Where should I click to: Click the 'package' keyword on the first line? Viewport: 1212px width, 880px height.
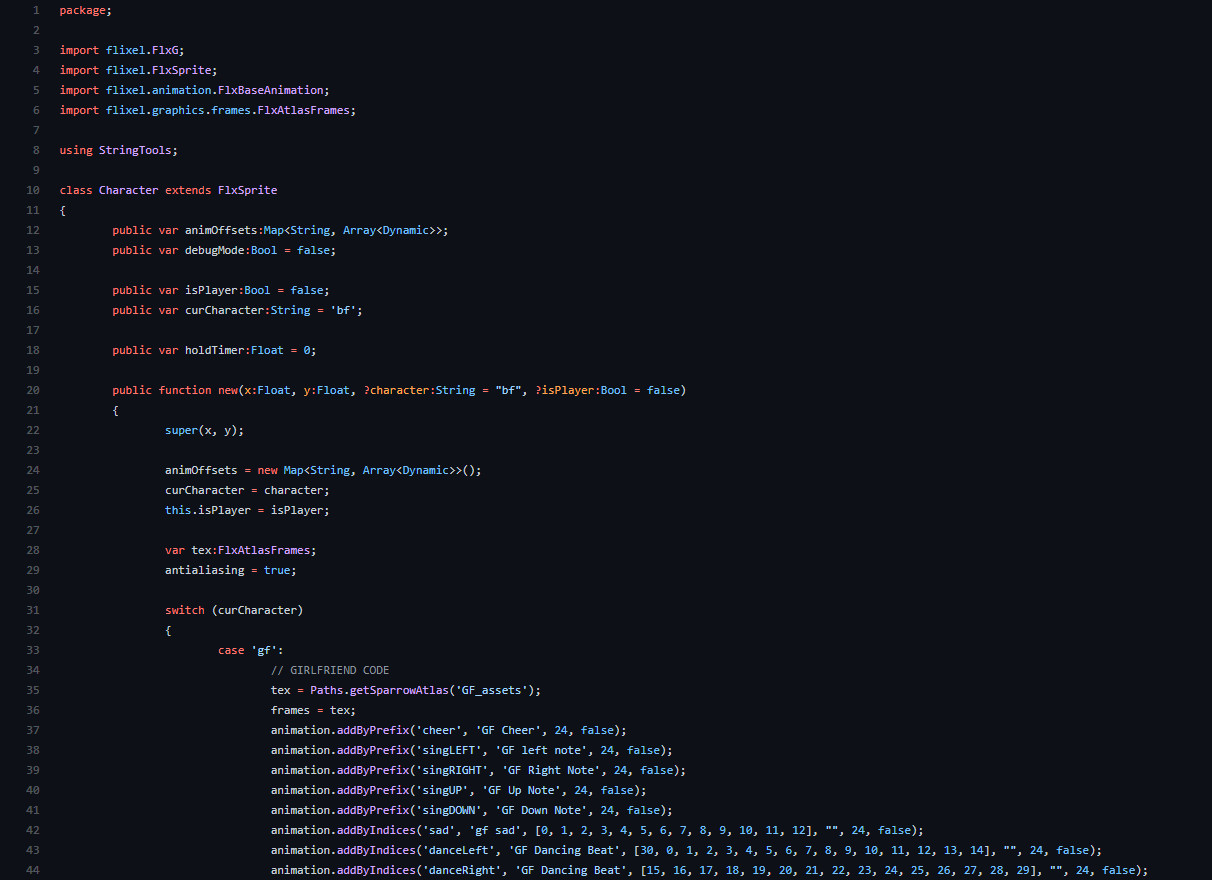[x=82, y=10]
